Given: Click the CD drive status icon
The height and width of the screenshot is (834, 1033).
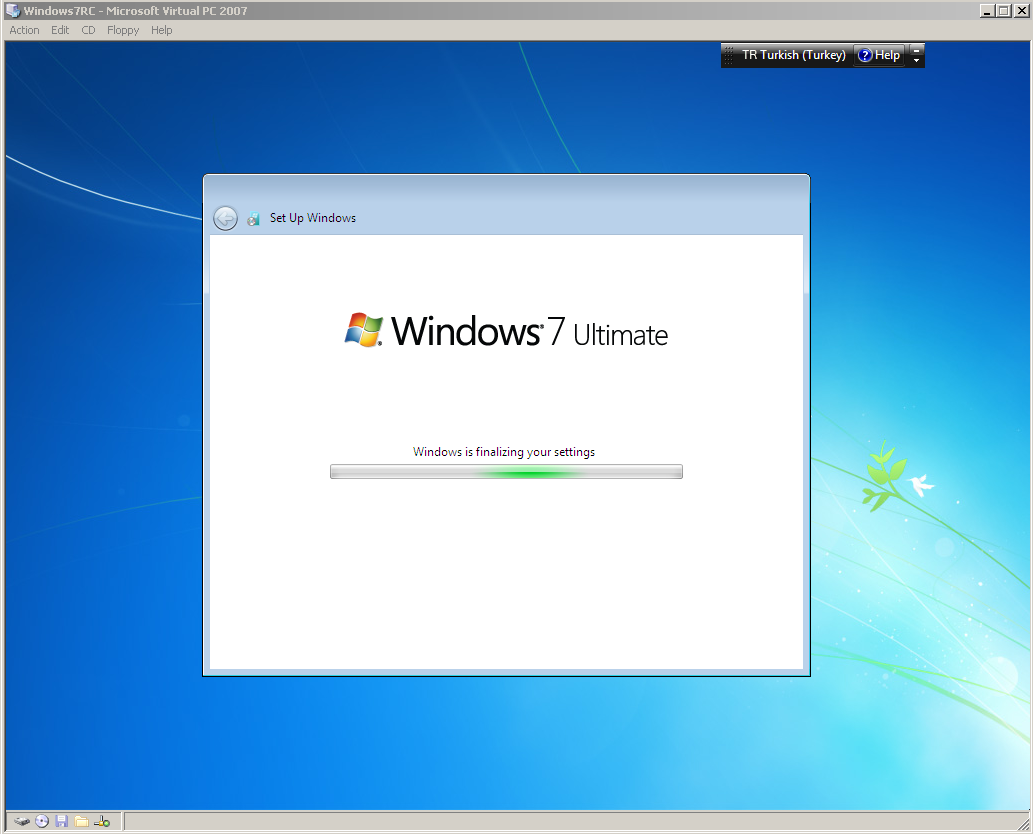Looking at the screenshot, I should pyautogui.click(x=42, y=821).
